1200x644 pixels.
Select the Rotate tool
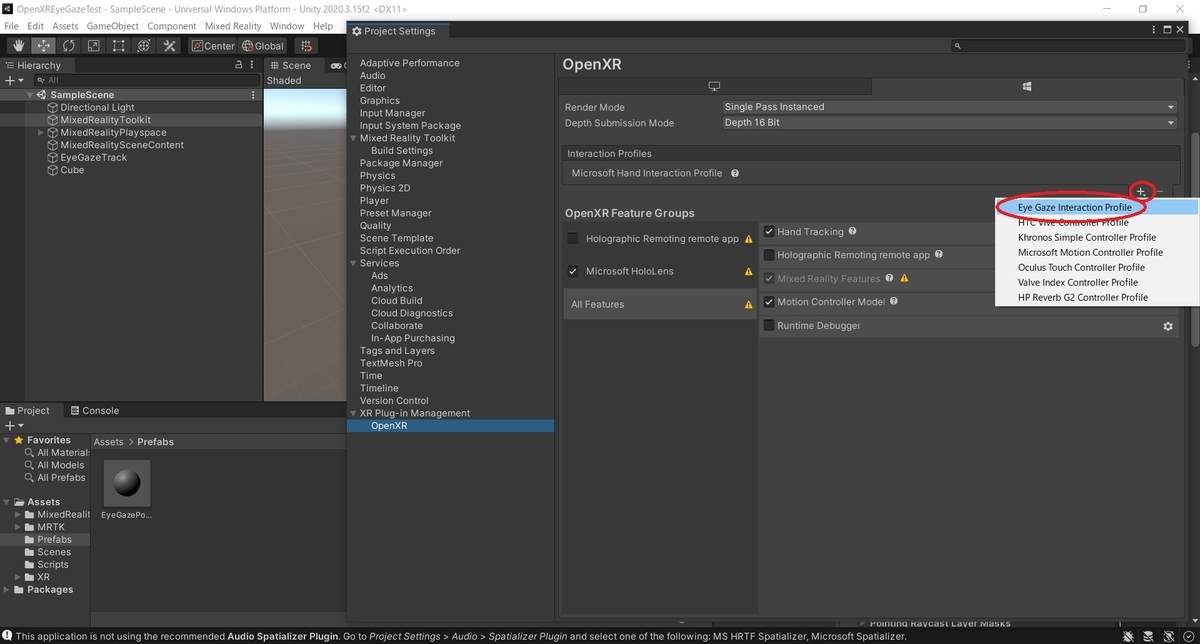[x=69, y=46]
